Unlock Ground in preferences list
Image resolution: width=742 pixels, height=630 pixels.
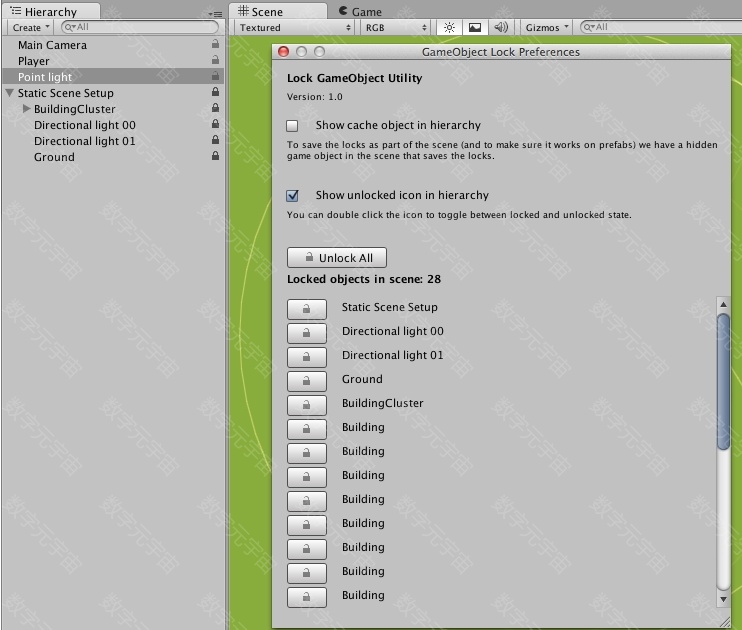(x=307, y=381)
